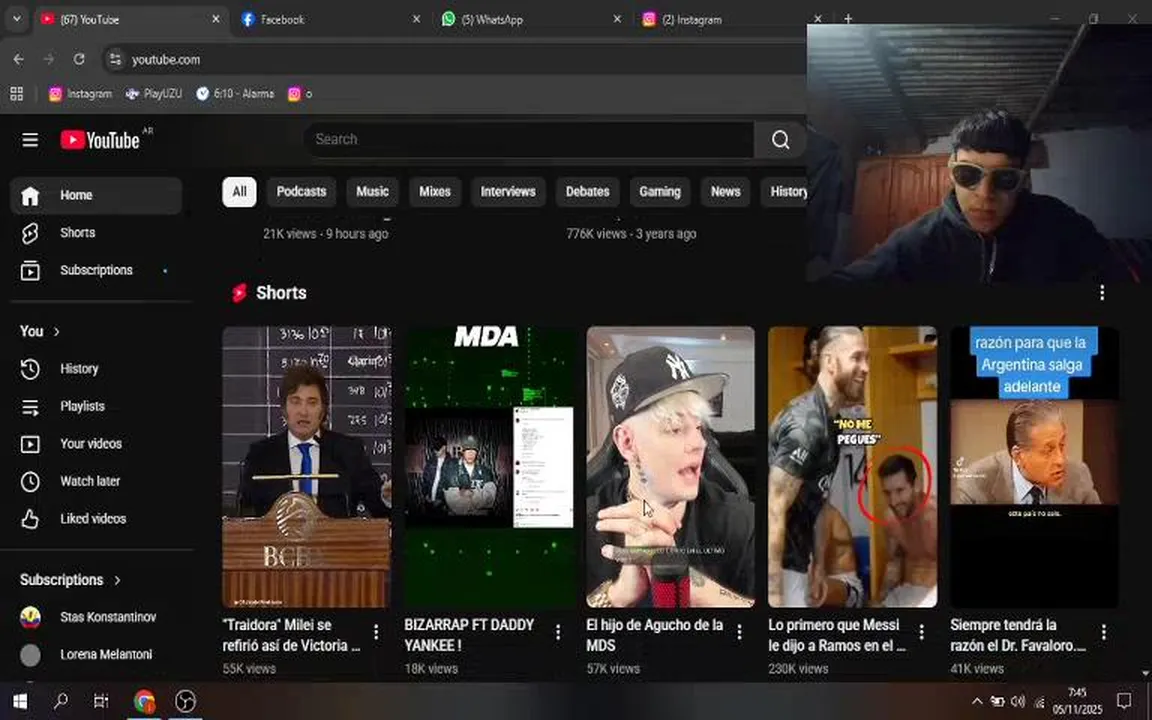
Task: Open the Milei Traidora short thumbnail
Action: (307, 467)
